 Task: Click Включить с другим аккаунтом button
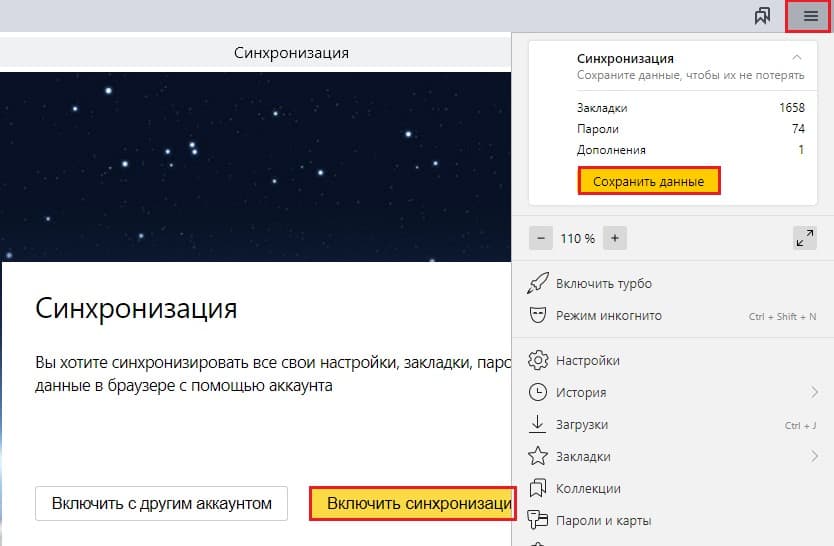pyautogui.click(x=161, y=504)
